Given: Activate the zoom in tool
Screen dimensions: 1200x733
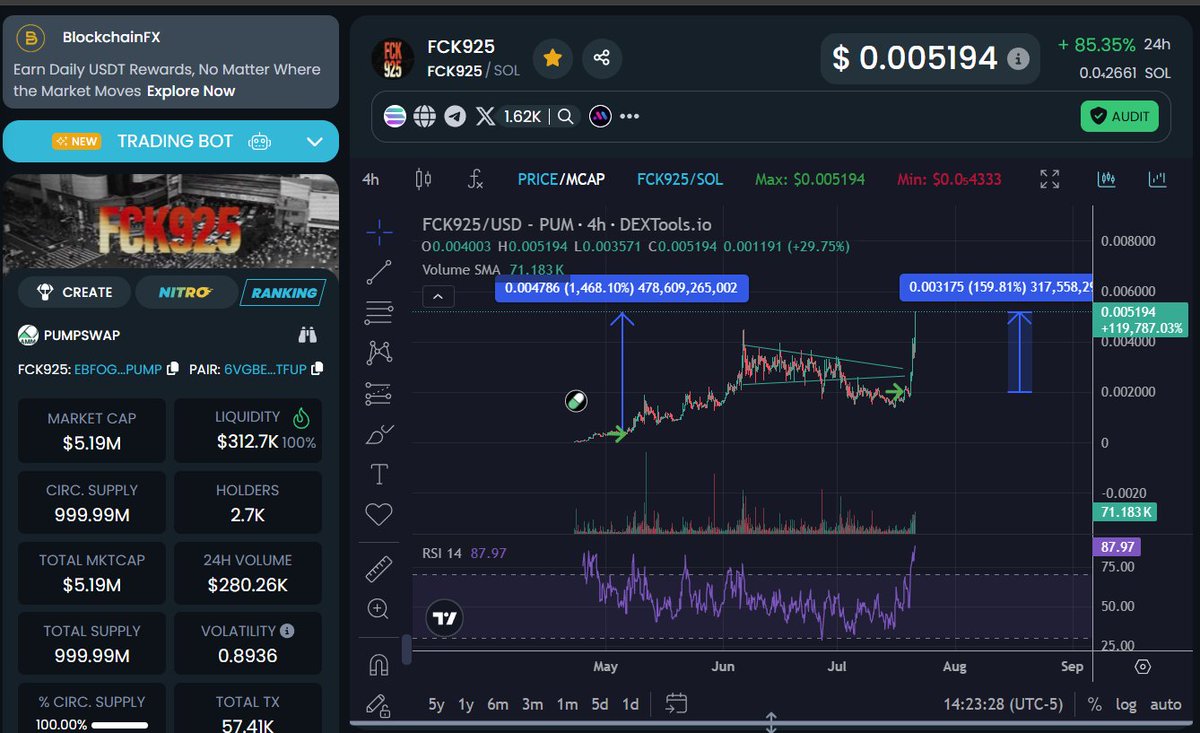Looking at the screenshot, I should coord(379,608).
